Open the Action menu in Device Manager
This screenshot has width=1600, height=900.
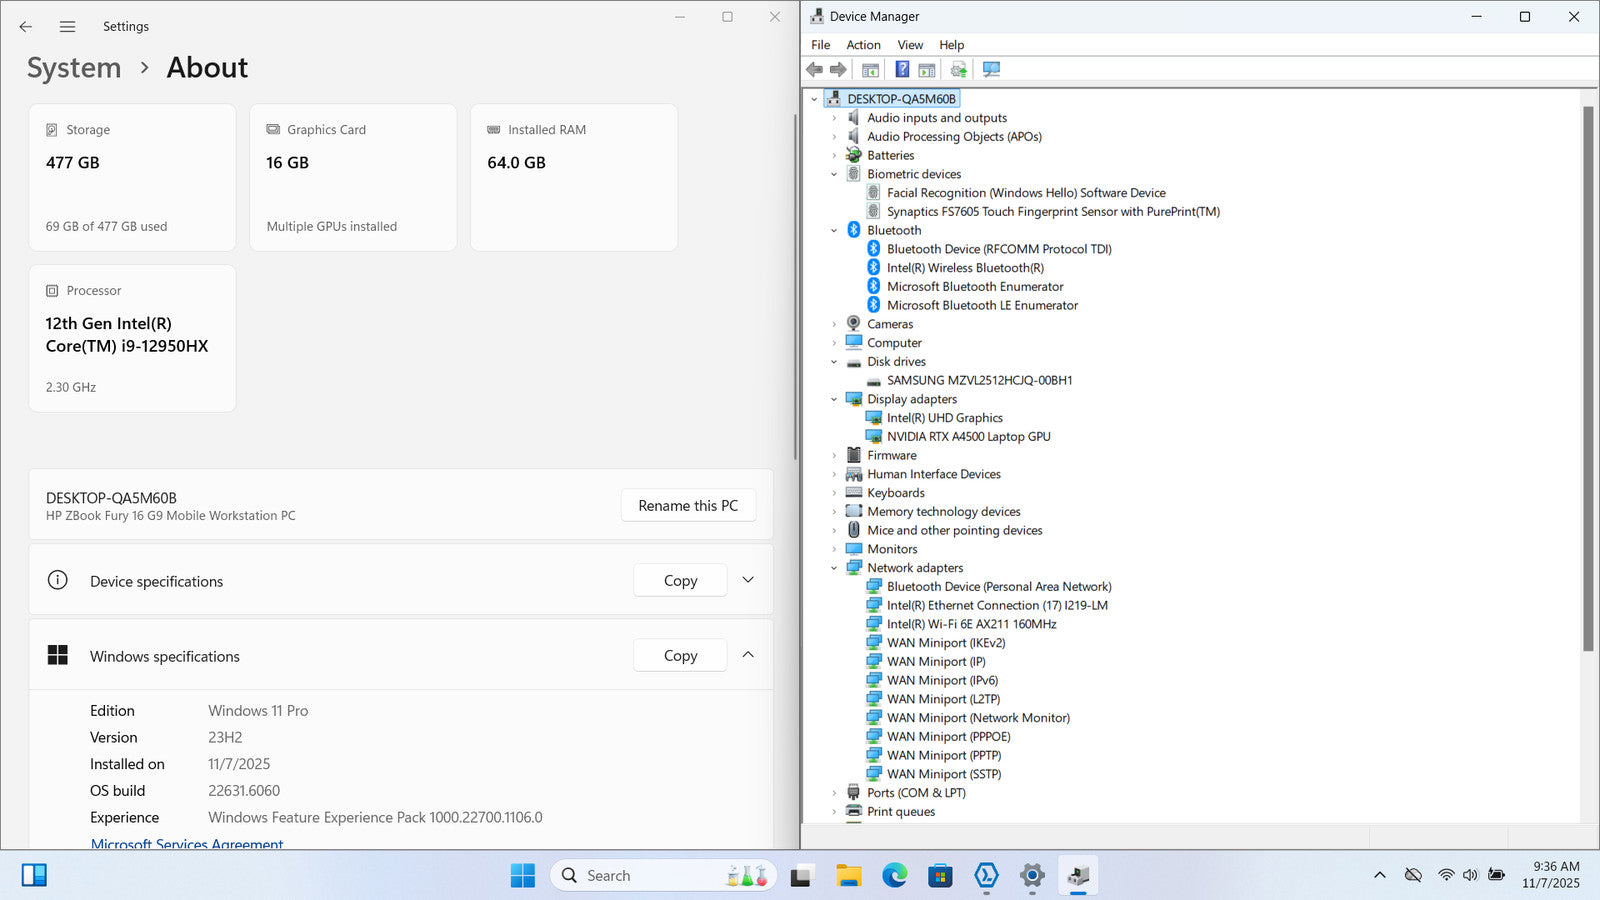(863, 45)
